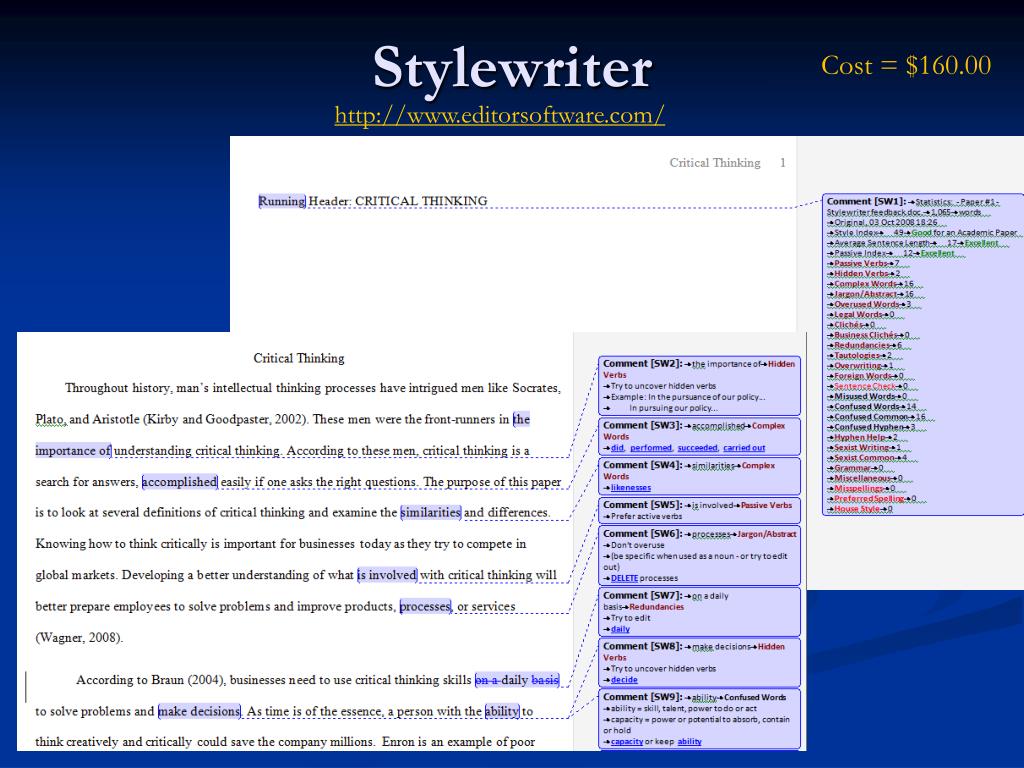The width and height of the screenshot is (1024, 768).
Task: Click the 'Misspellings 0' statistic line
Action: tap(860, 489)
